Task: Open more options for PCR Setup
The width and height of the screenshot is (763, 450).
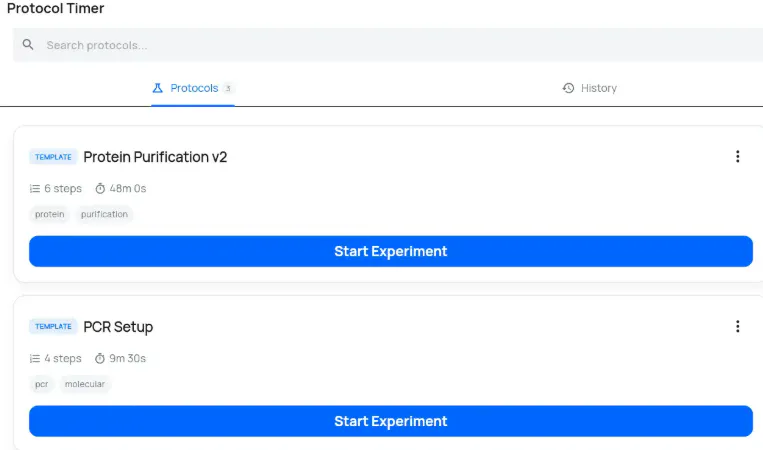Action: tap(738, 326)
